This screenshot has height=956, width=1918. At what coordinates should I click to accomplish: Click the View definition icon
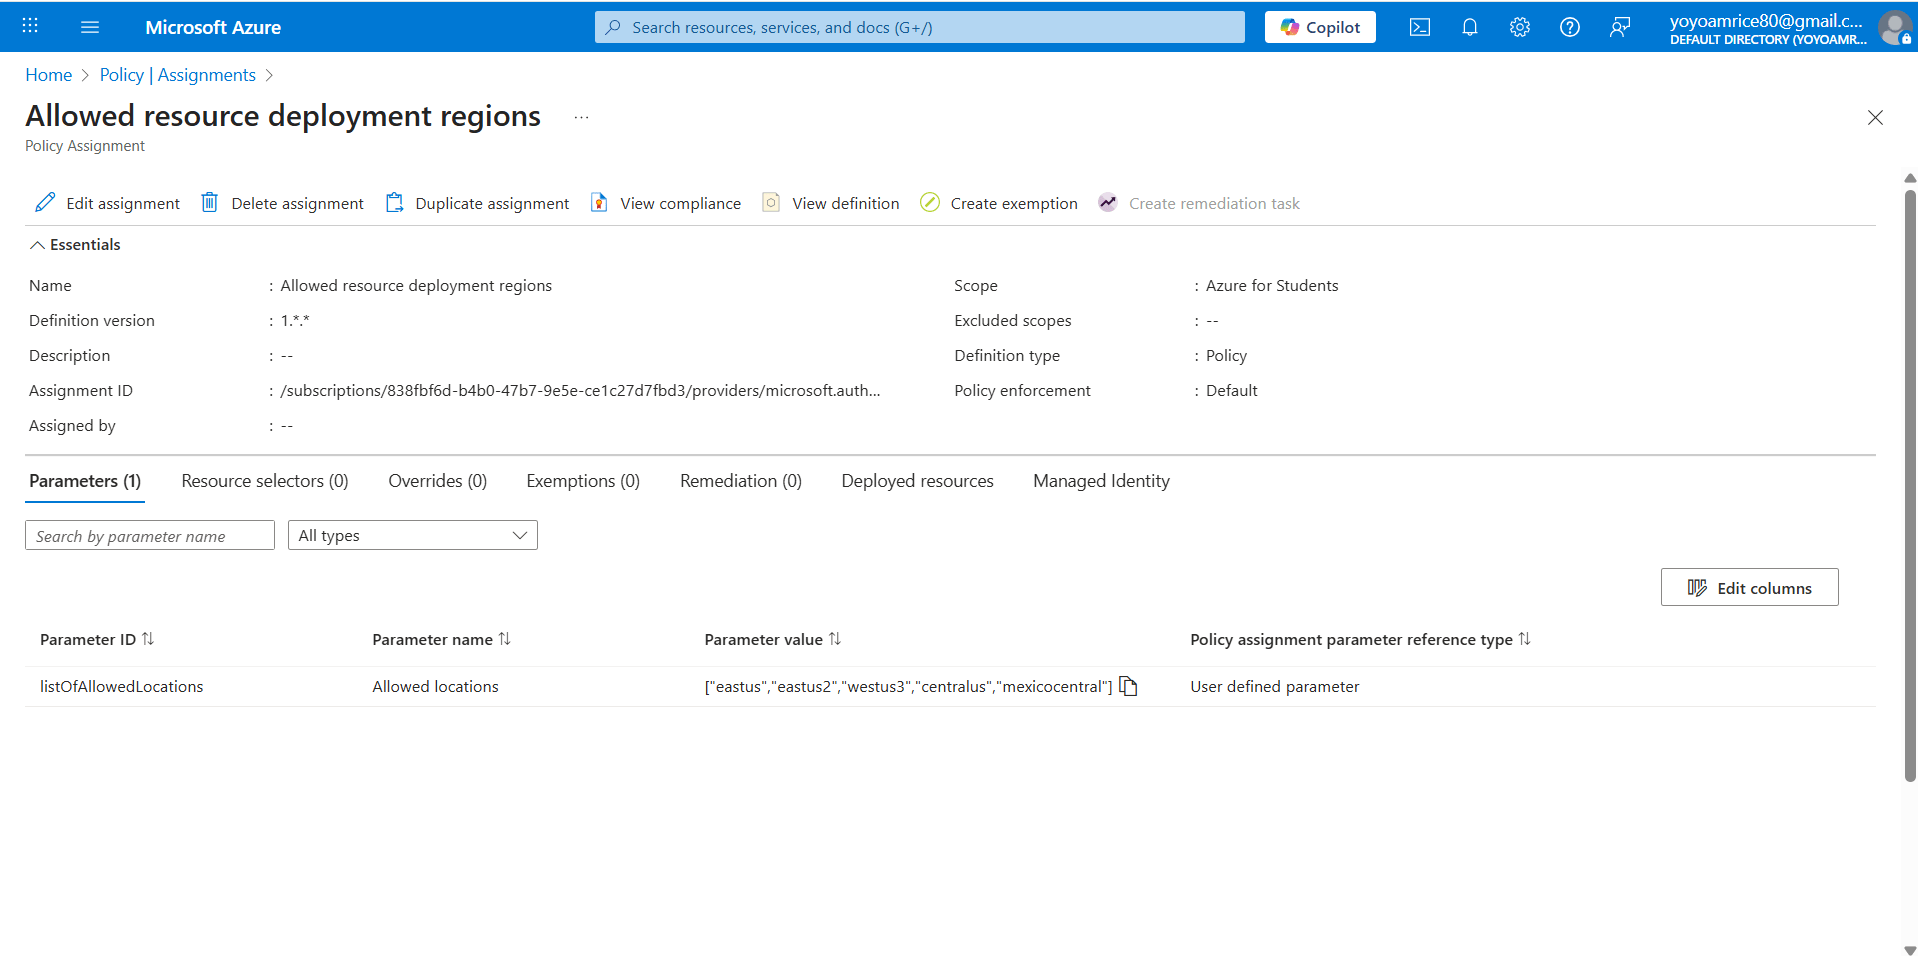(771, 203)
